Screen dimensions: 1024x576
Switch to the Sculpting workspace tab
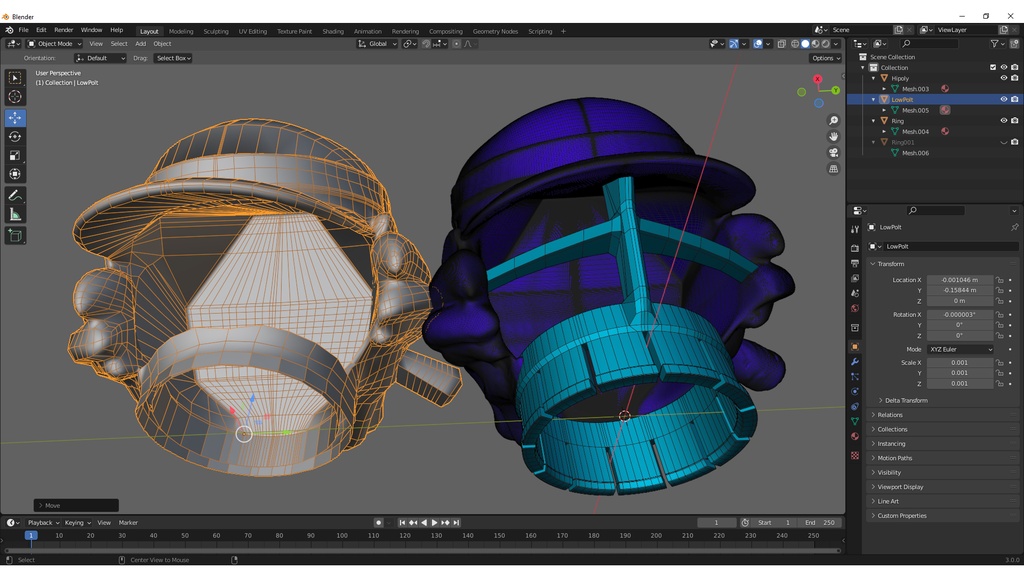tap(216, 31)
